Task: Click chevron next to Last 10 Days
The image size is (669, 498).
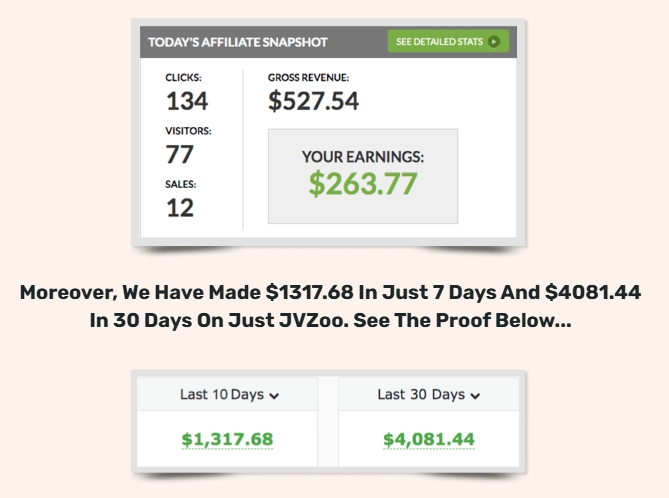Action: click(274, 396)
